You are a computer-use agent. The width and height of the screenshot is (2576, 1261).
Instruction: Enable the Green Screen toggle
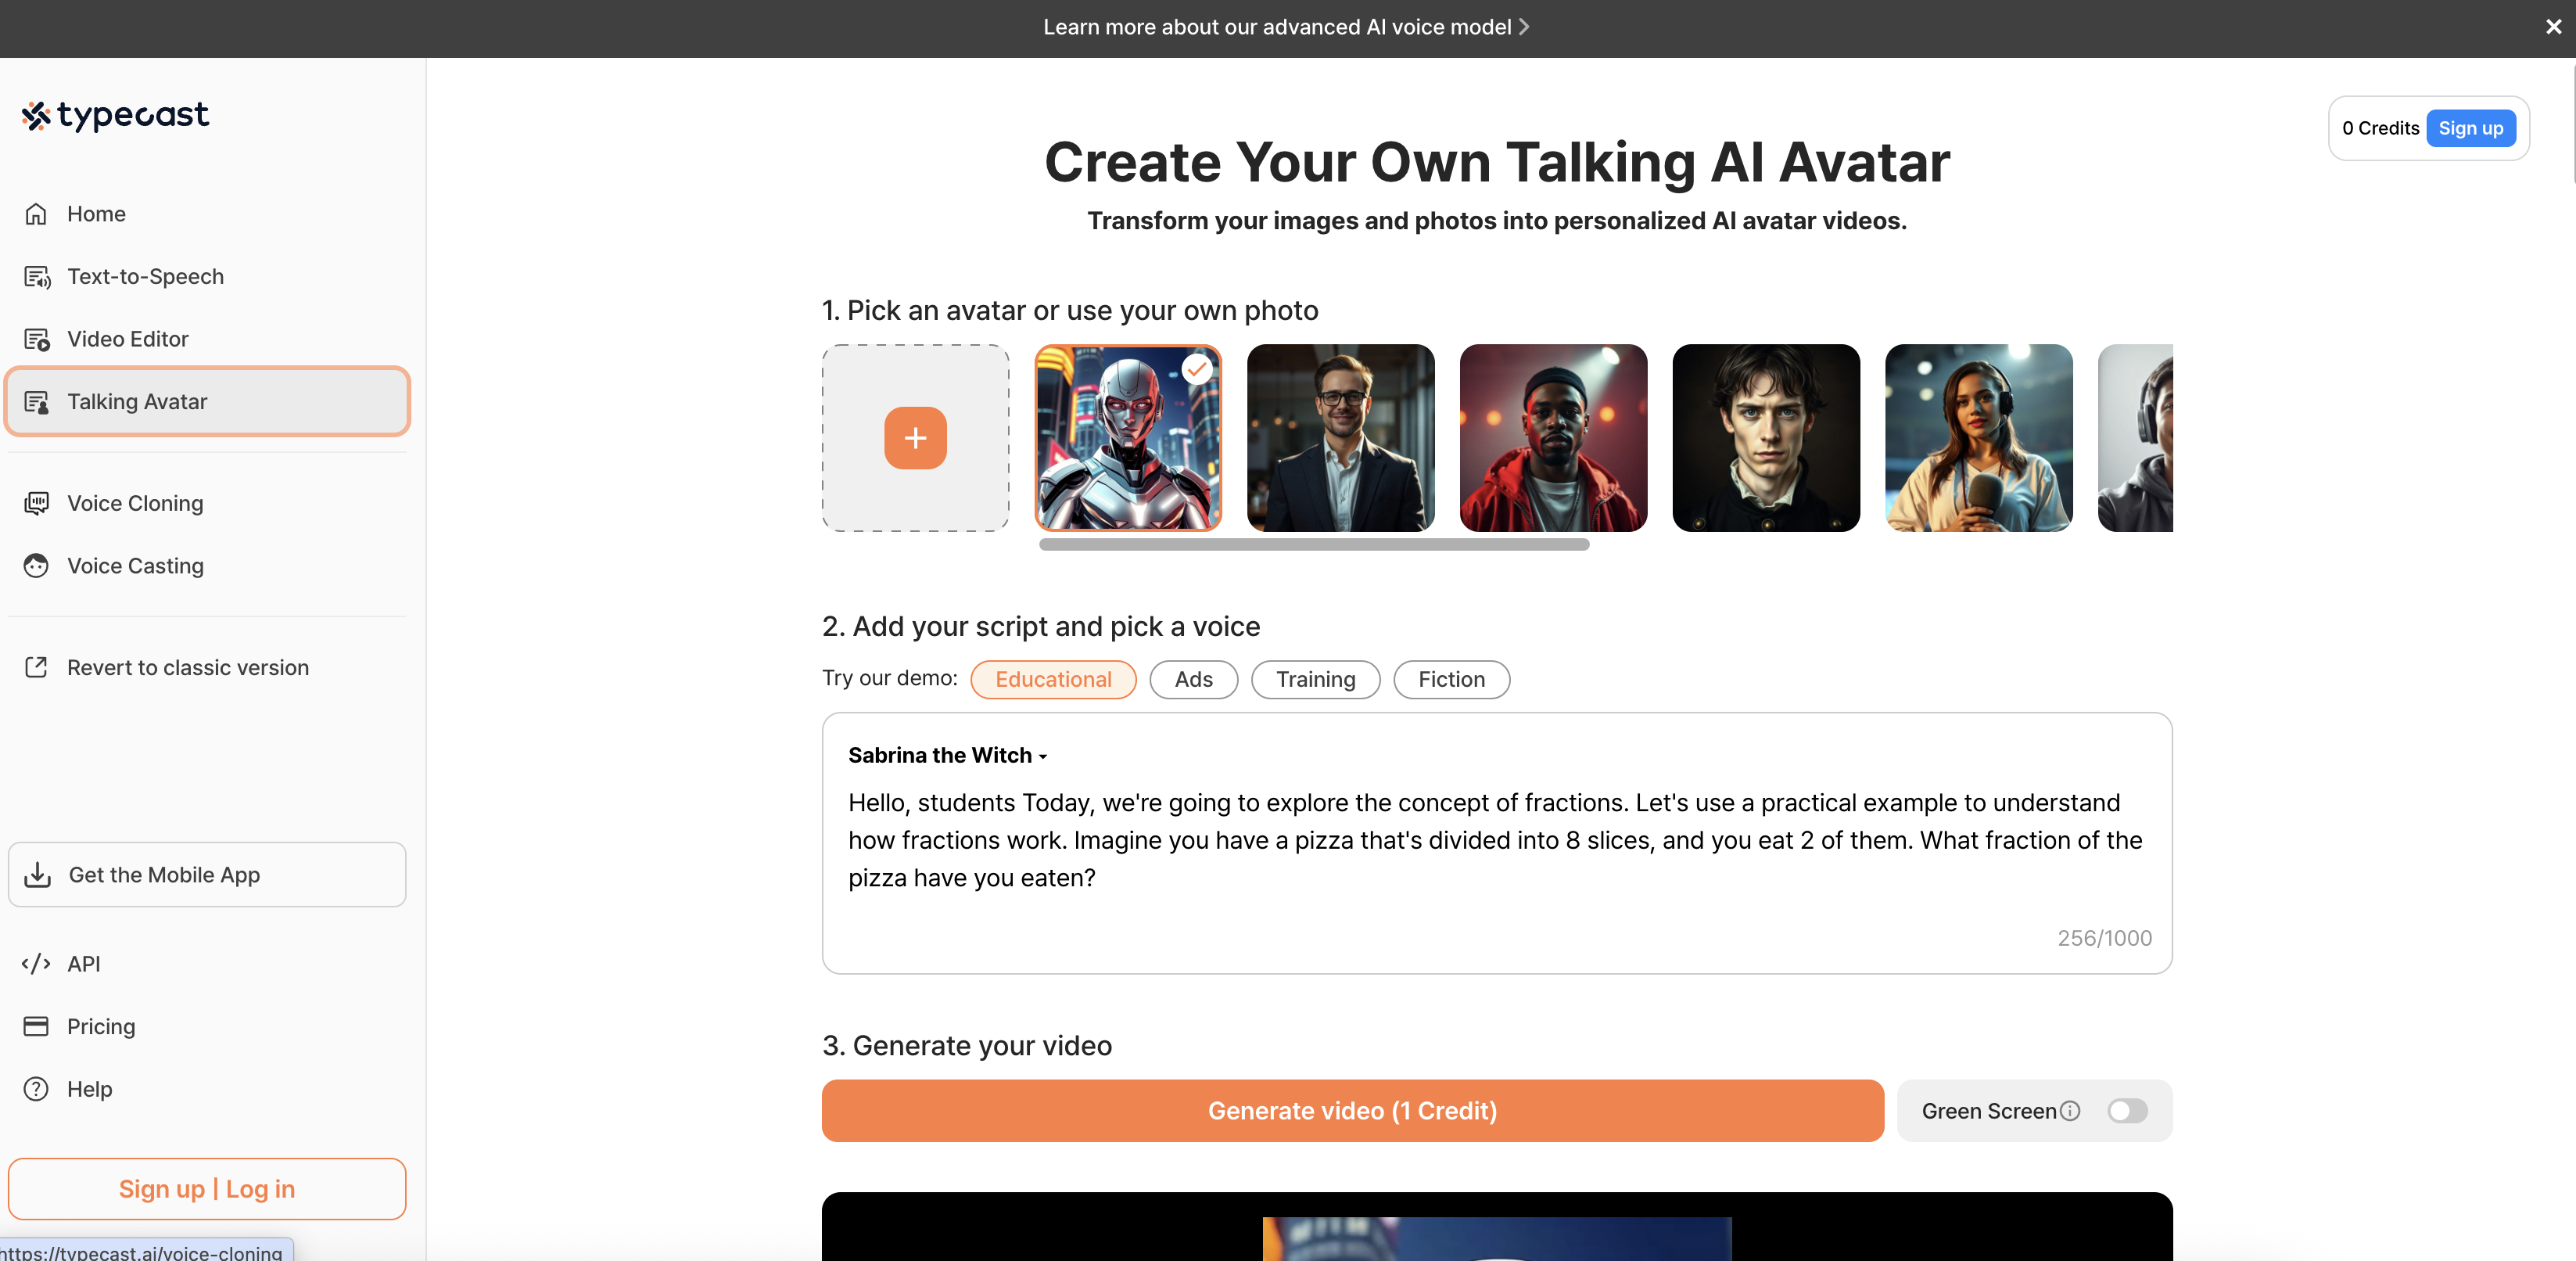coord(2126,1111)
